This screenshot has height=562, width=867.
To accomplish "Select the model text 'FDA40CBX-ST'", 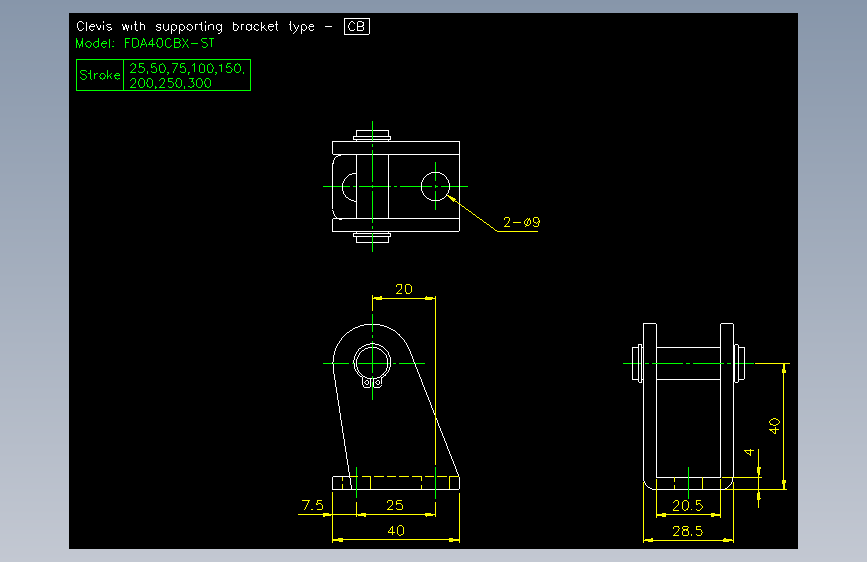I will point(169,43).
